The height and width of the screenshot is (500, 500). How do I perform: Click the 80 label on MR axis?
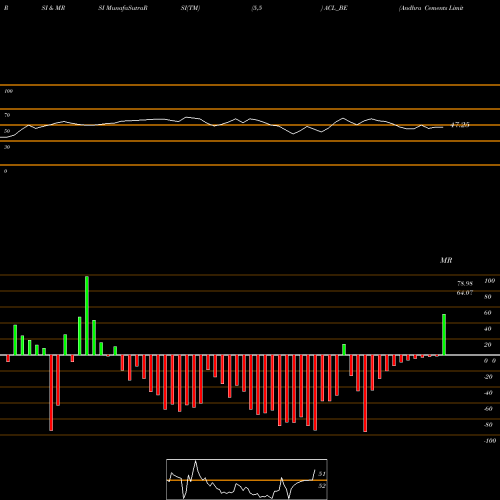488,297
